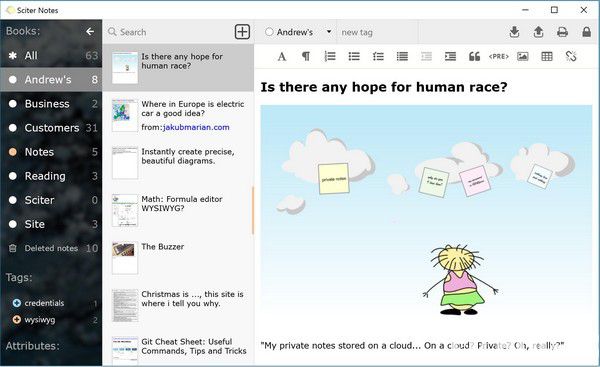This screenshot has height=367, width=600.
Task: Add a new note with the plus button
Action: (x=242, y=32)
